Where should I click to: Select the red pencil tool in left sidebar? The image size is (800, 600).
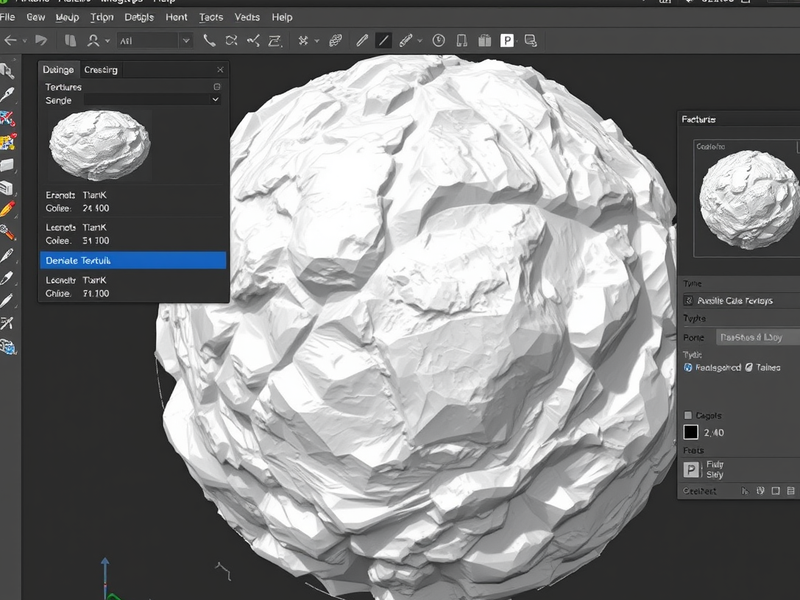pyautogui.click(x=7, y=209)
